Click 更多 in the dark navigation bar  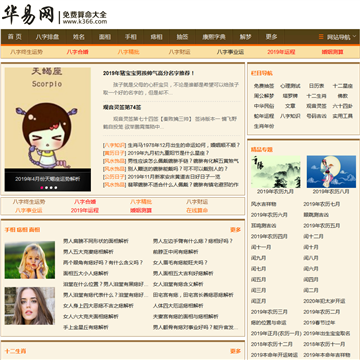[x=271, y=37]
